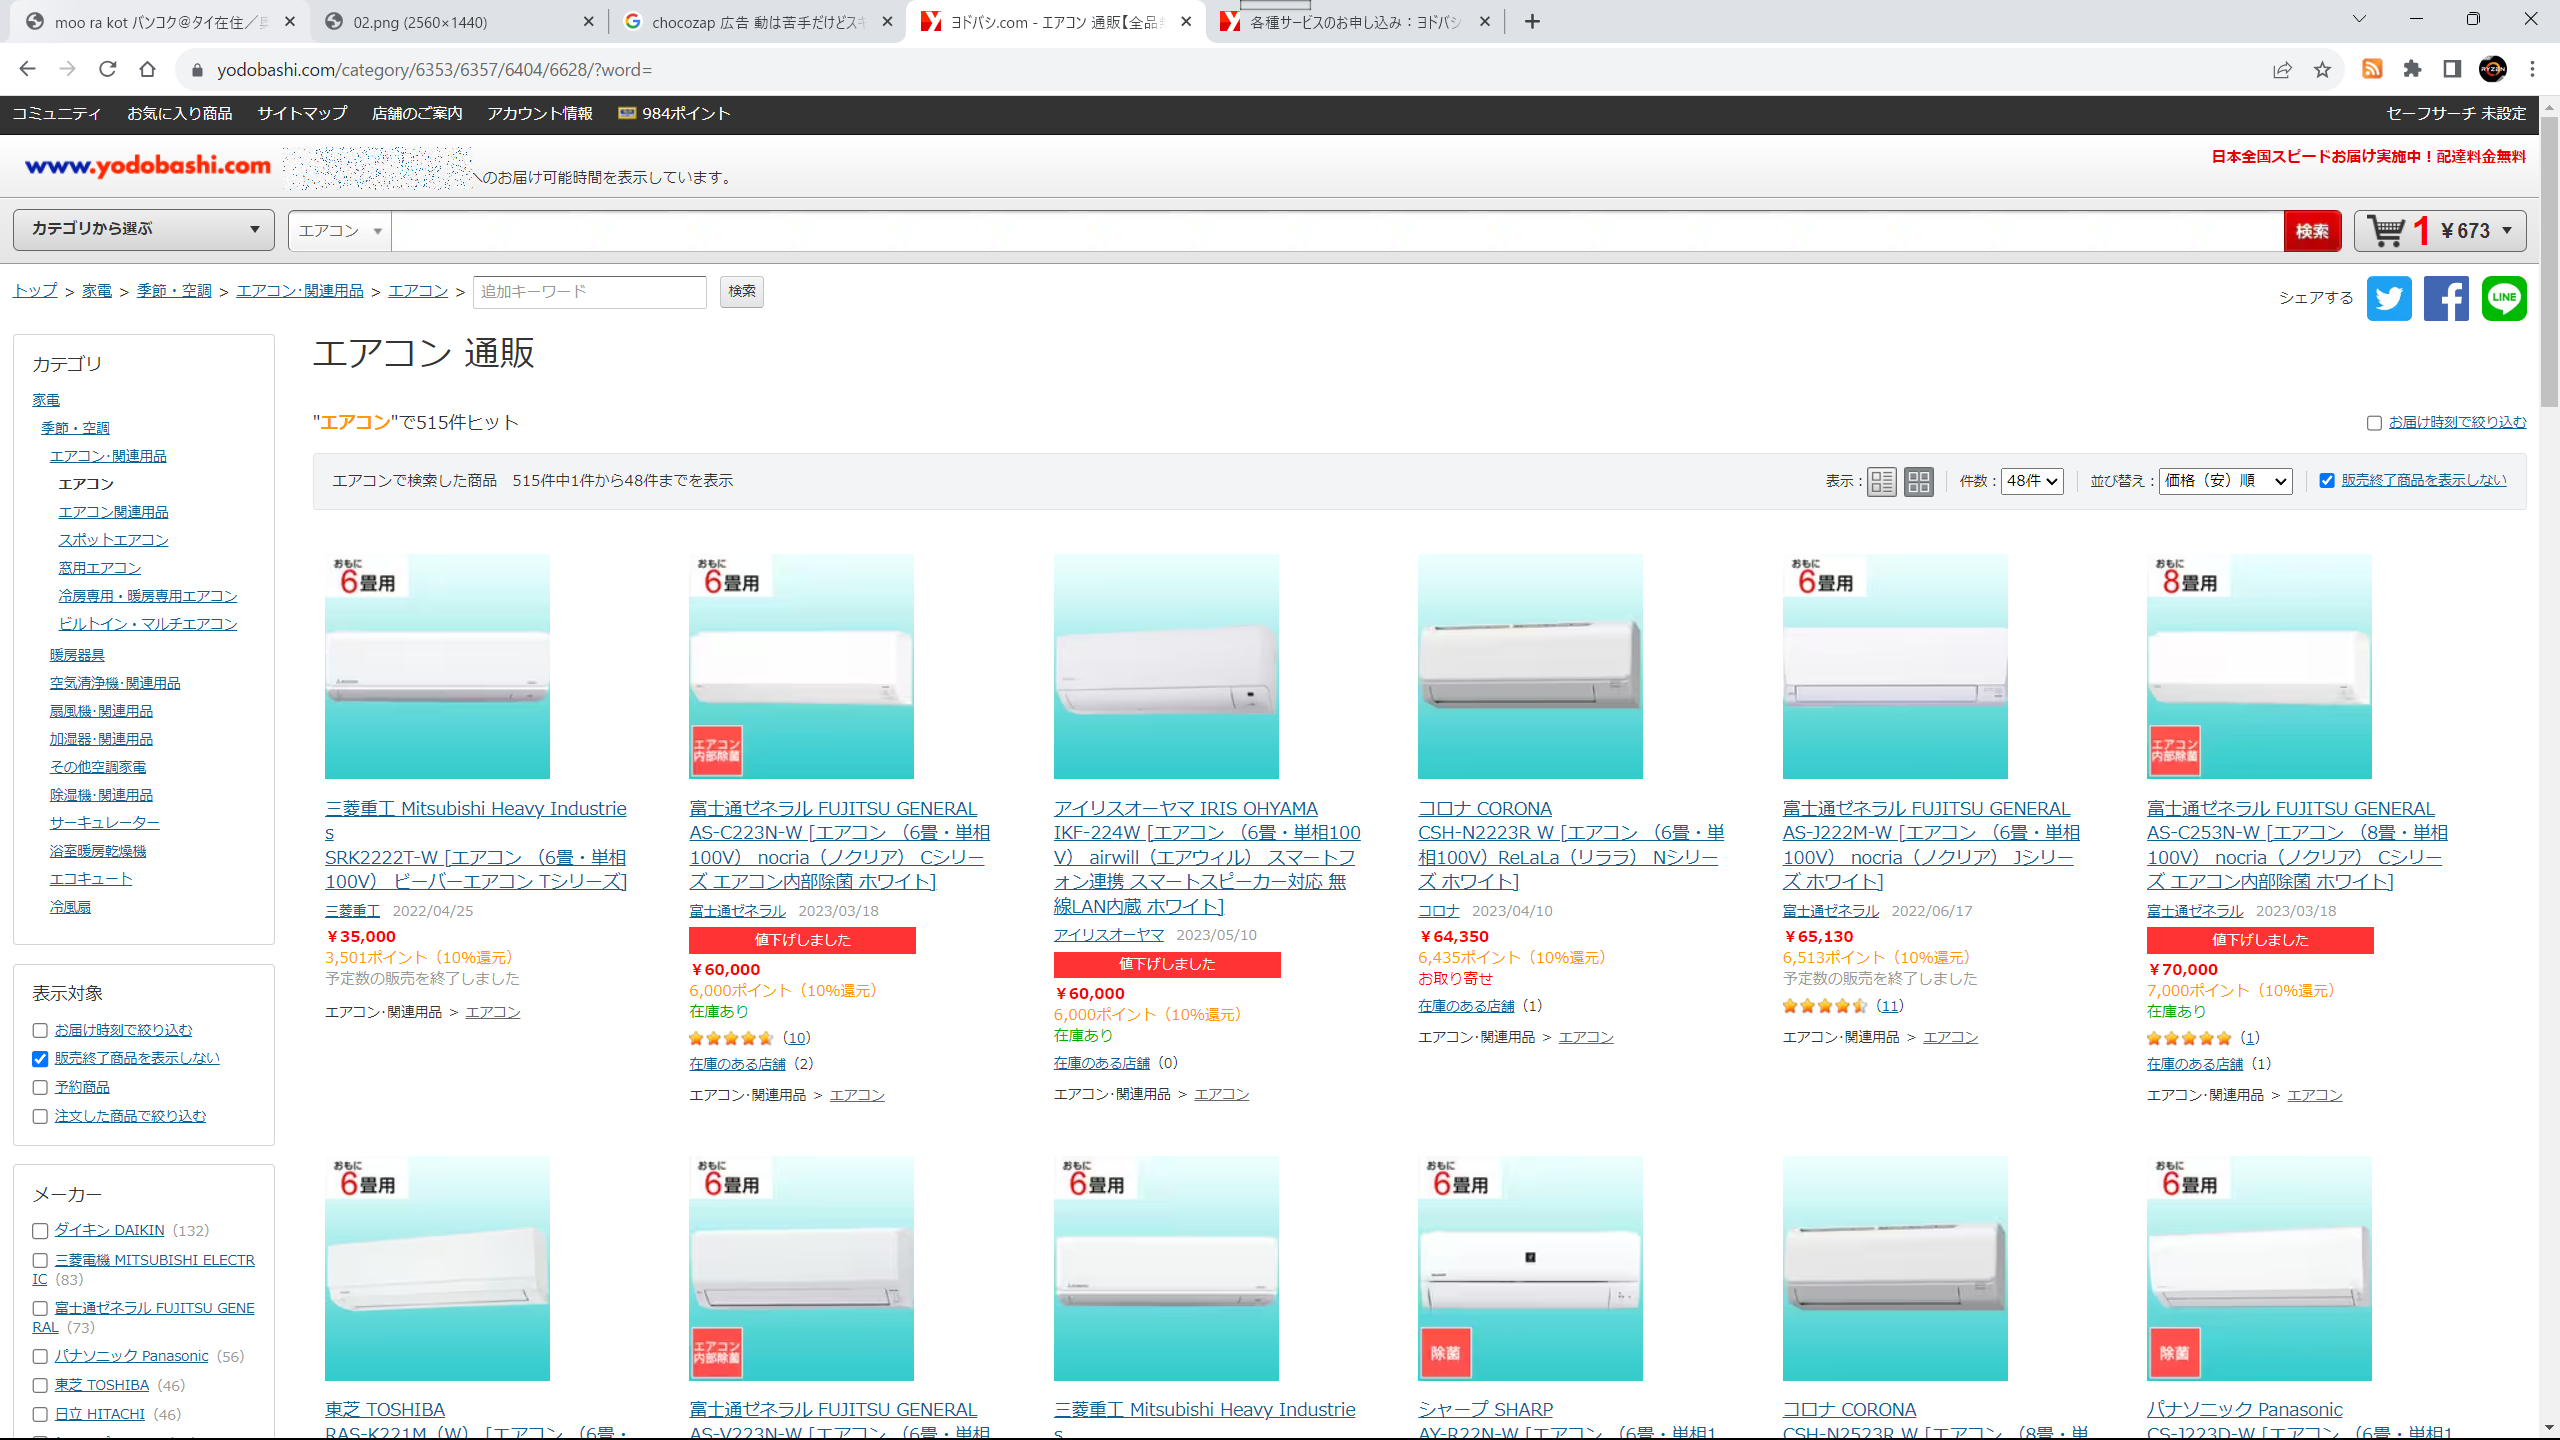The width and height of the screenshot is (2560, 1440).
Task: Open the カテゴリから選ぶ dropdown
Action: (144, 230)
